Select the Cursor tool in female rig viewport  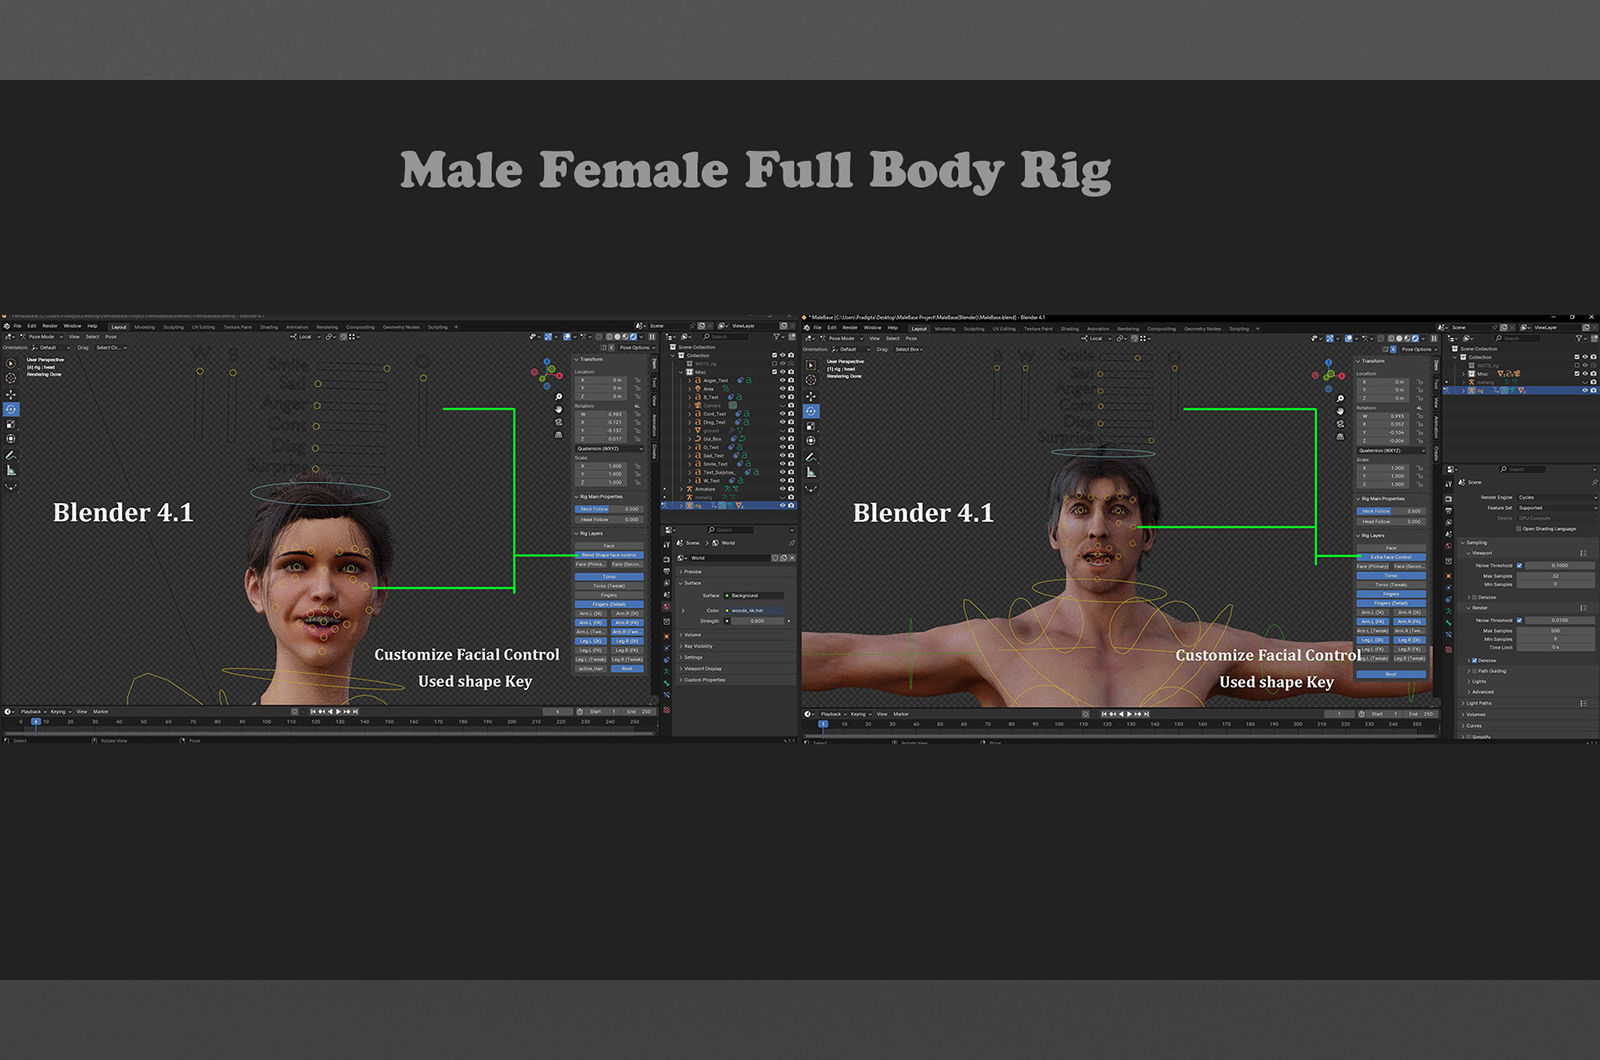11,378
